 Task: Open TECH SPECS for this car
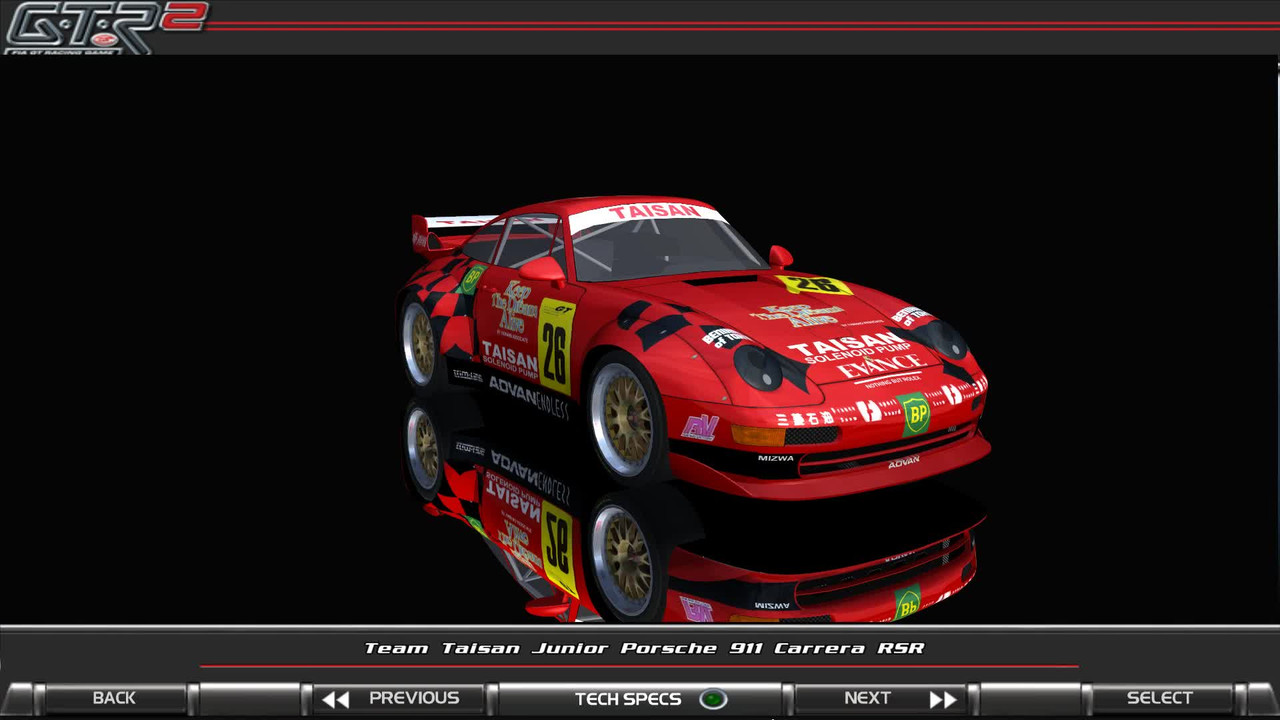click(x=640, y=698)
